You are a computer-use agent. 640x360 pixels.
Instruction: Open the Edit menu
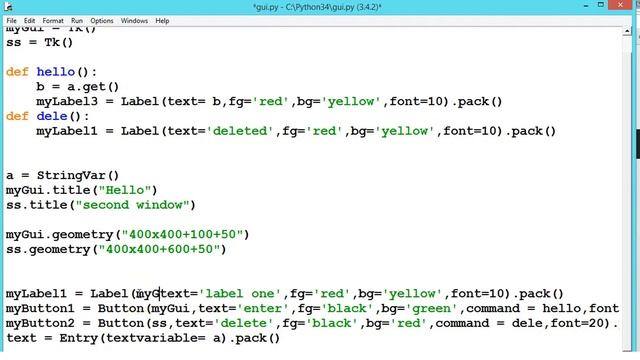[29, 20]
